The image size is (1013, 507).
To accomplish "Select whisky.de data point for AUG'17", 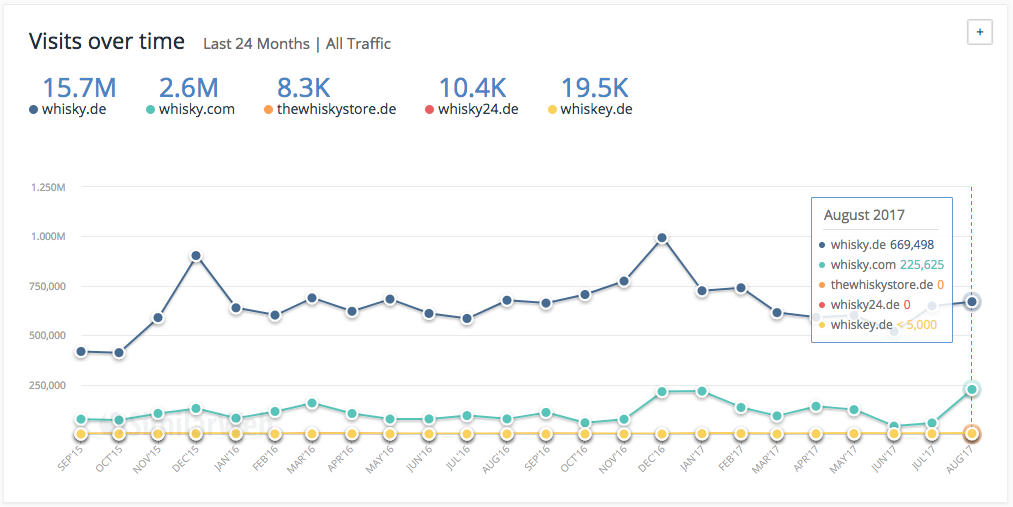I will tap(972, 302).
